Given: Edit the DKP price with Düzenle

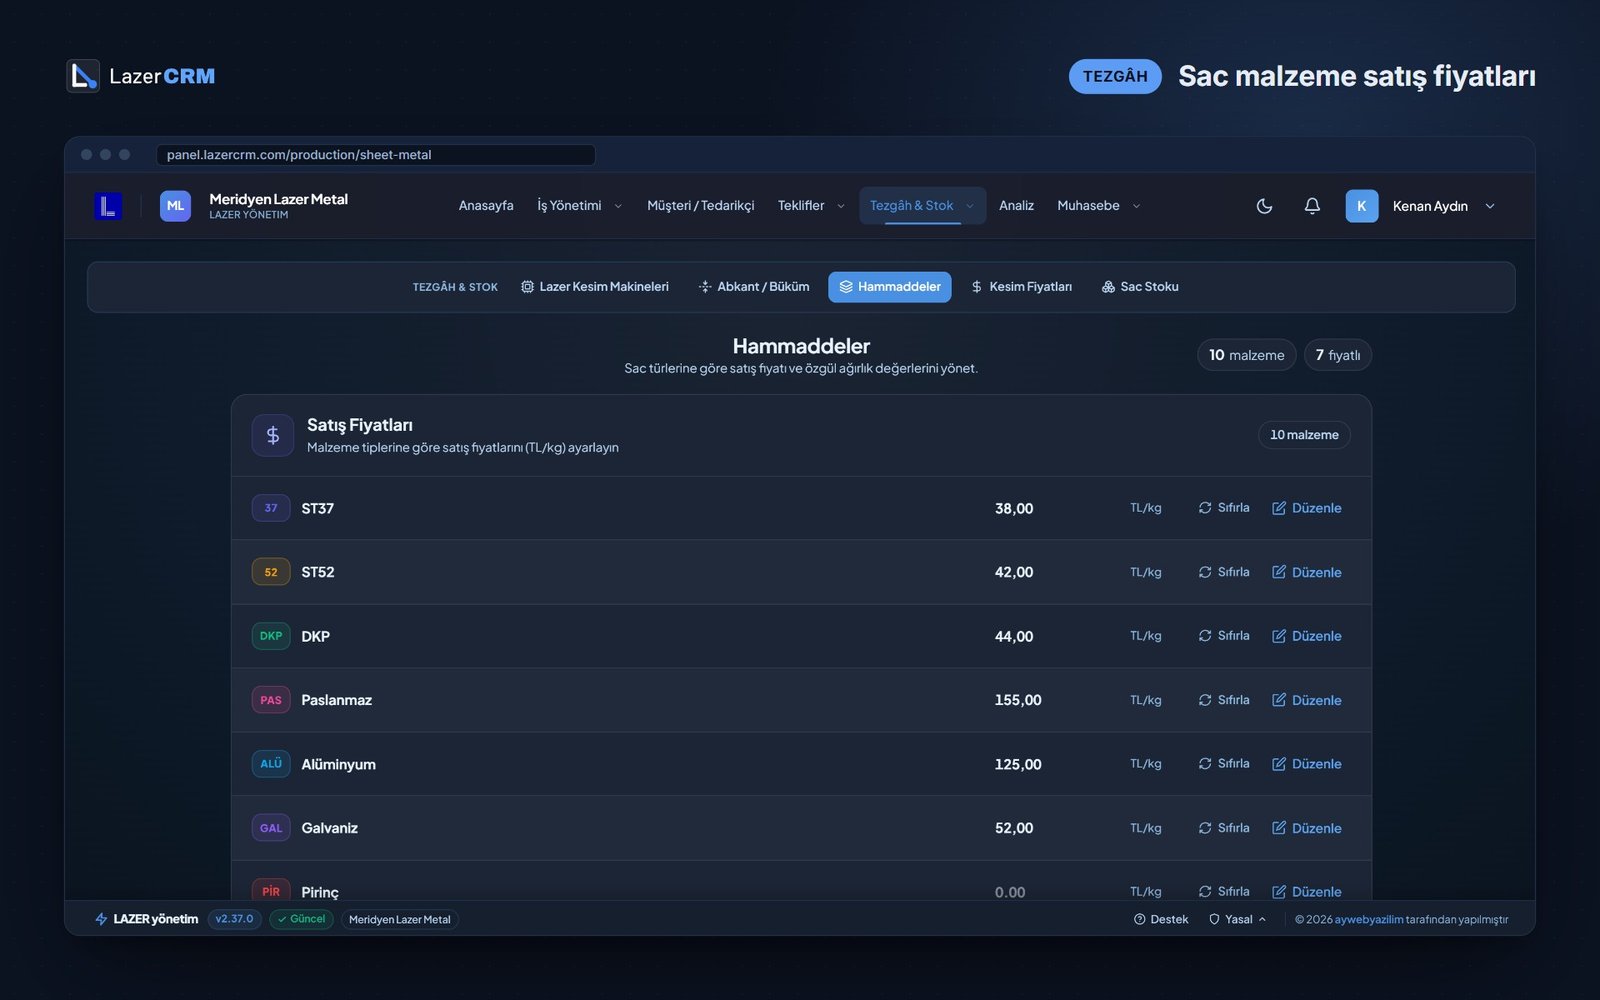Looking at the screenshot, I should pyautogui.click(x=1307, y=636).
